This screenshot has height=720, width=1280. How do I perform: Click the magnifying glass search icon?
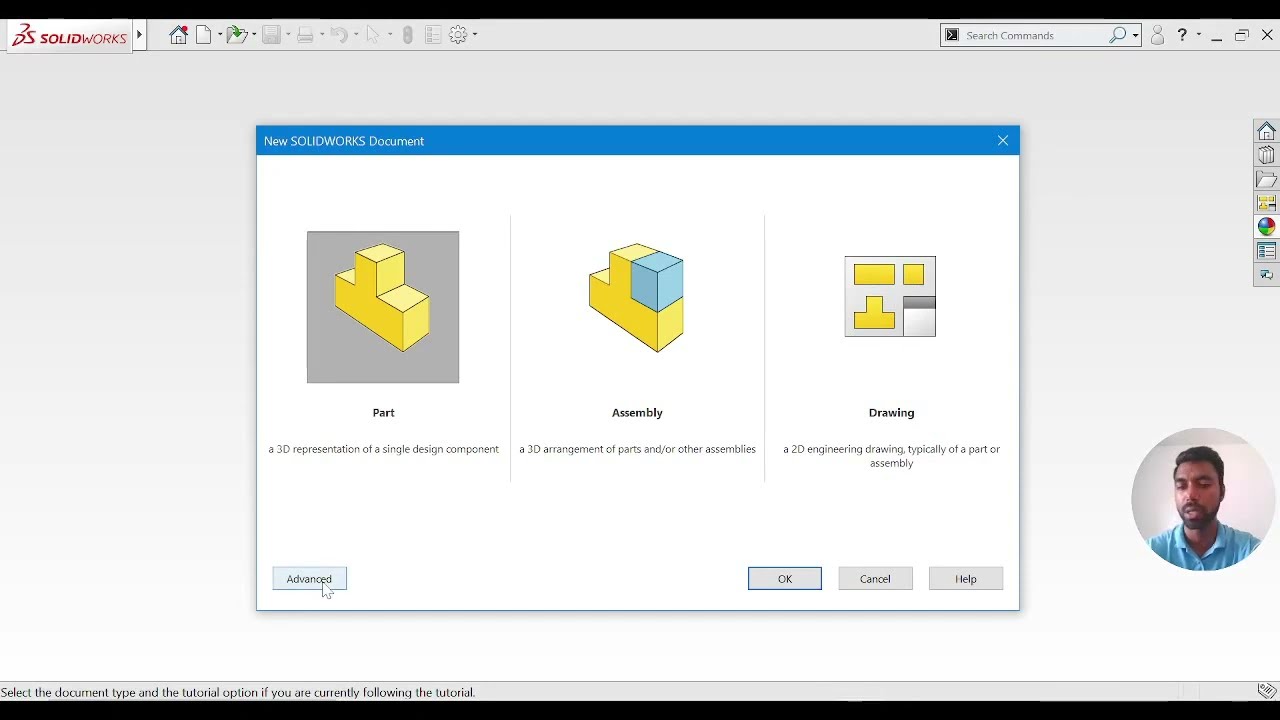[1118, 35]
